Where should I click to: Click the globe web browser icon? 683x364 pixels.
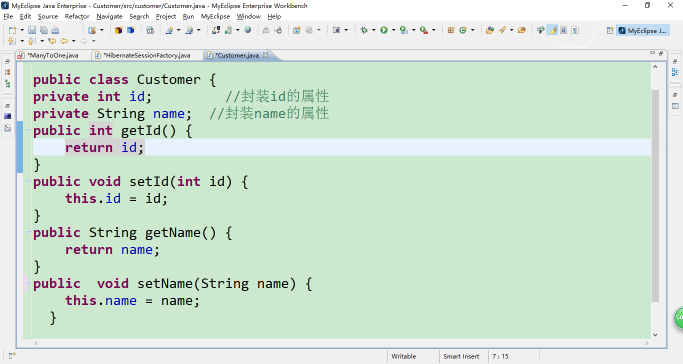247,30
